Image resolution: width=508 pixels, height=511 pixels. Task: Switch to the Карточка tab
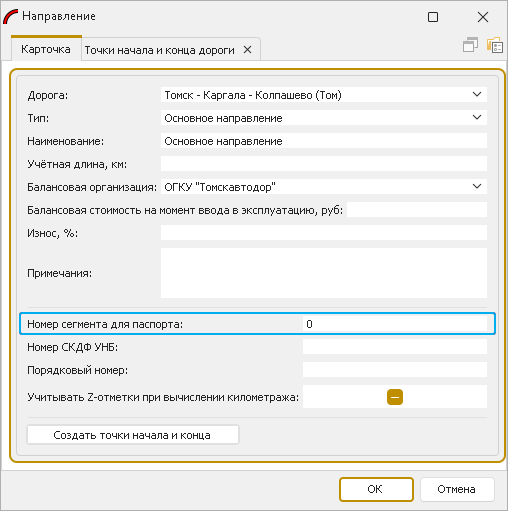click(46, 49)
